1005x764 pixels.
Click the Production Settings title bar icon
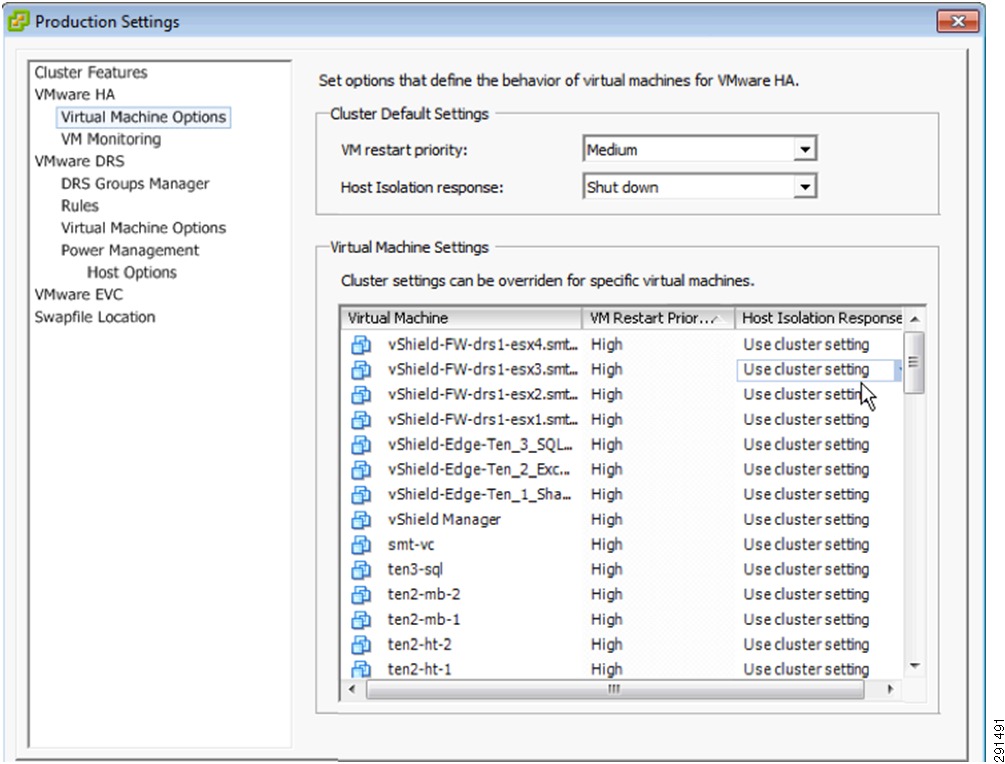(18, 21)
